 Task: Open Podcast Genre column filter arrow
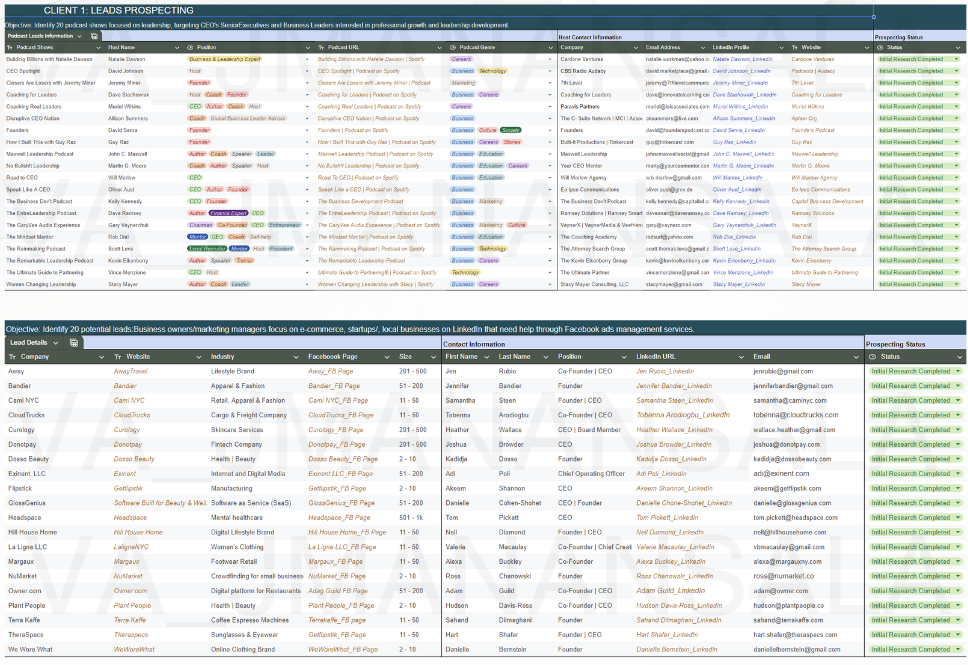(x=550, y=48)
